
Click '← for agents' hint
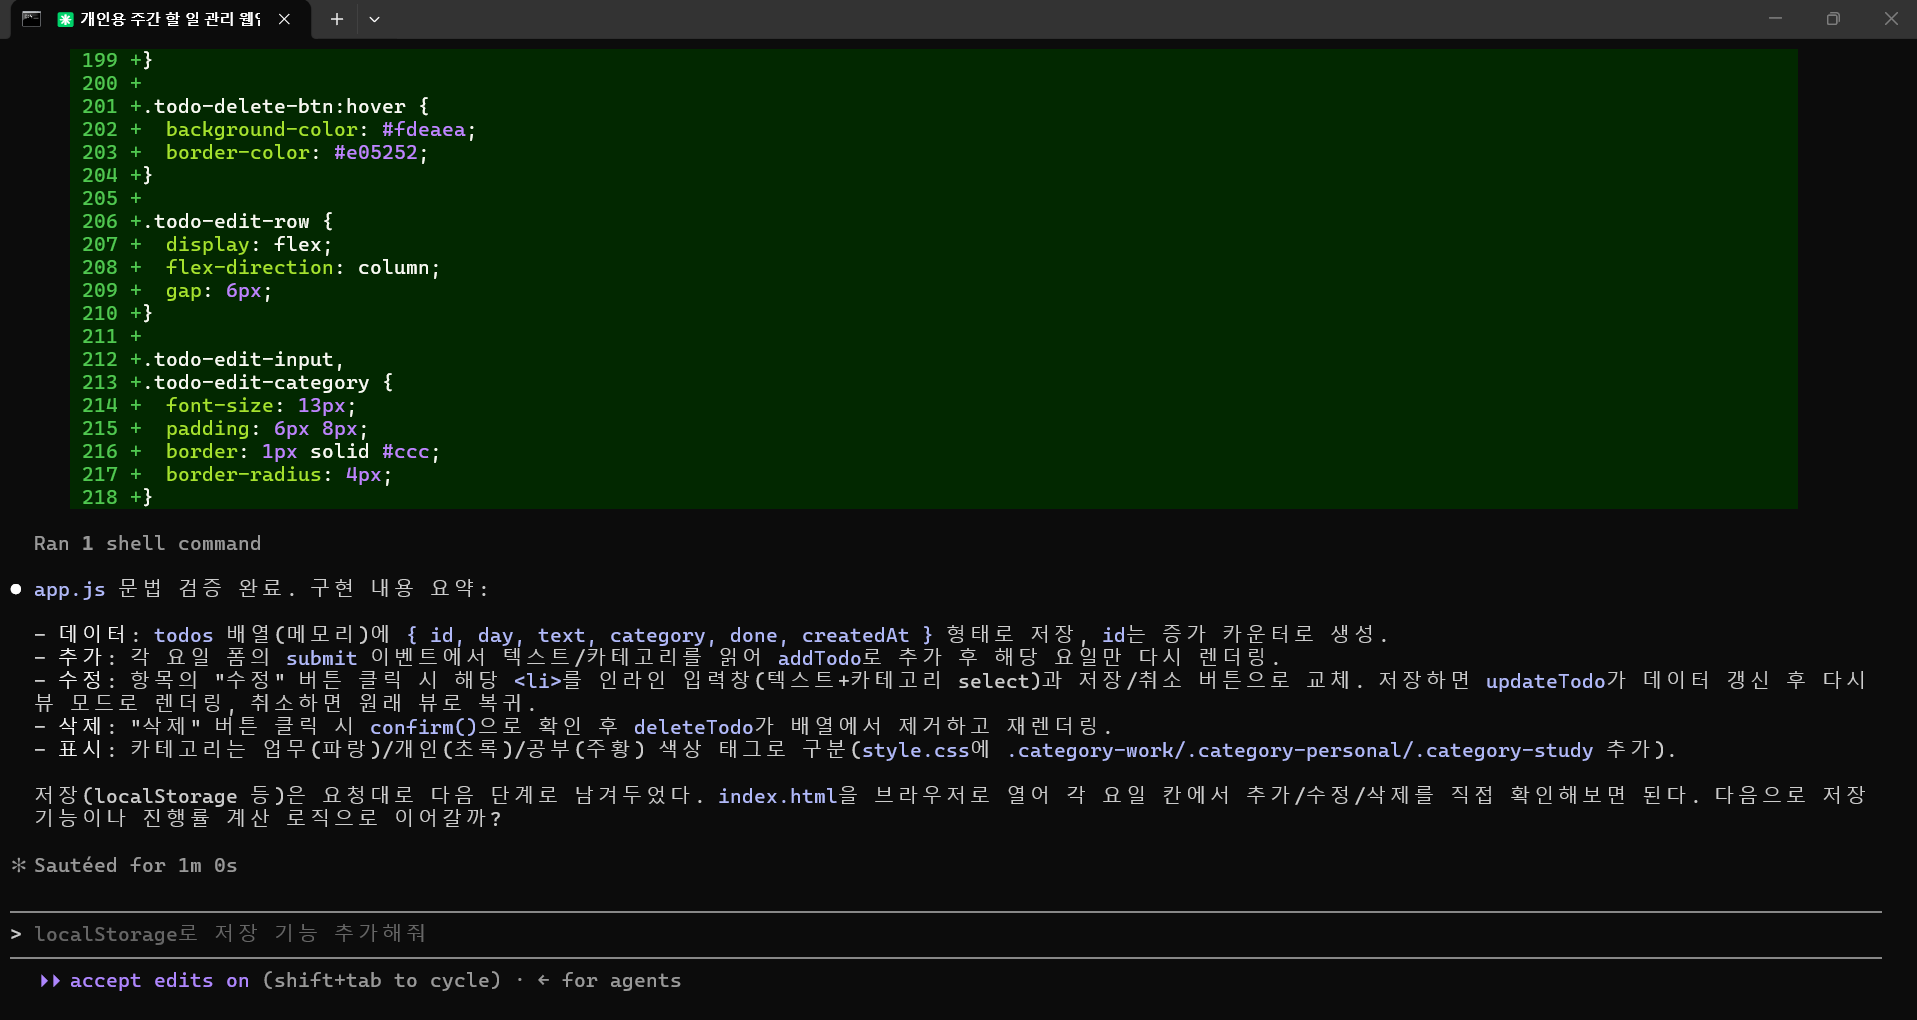point(609,981)
